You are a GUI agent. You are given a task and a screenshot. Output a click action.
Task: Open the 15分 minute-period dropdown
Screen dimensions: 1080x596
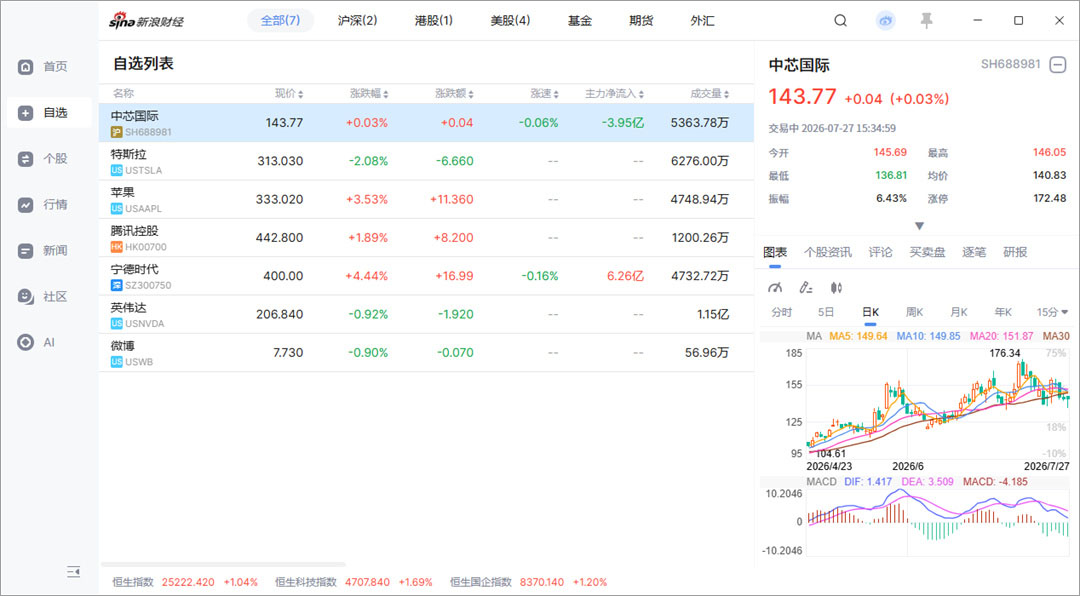coord(1052,312)
